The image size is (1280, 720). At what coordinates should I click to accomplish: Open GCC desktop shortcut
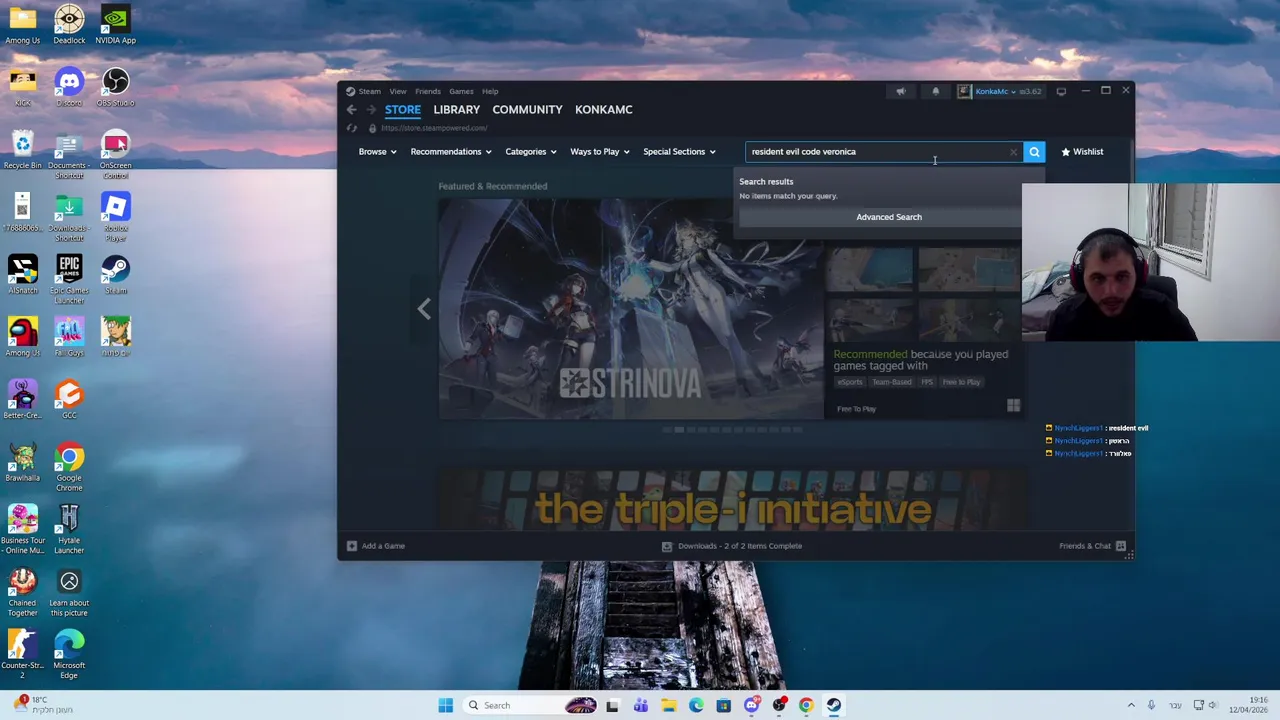click(x=69, y=400)
